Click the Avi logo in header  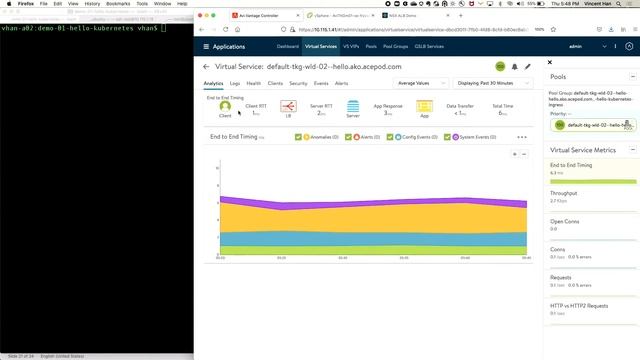click(x=629, y=47)
